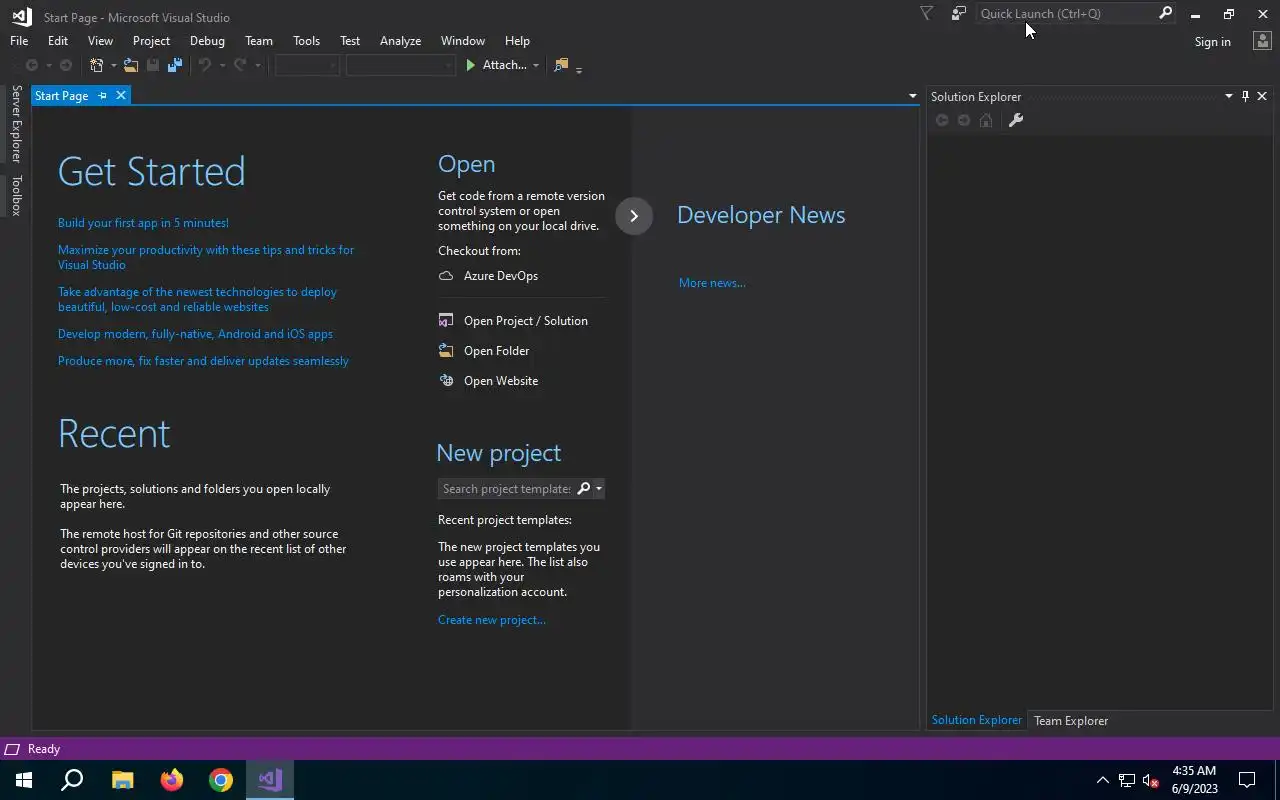
Task: Click the Create new project link
Action: 492,620
